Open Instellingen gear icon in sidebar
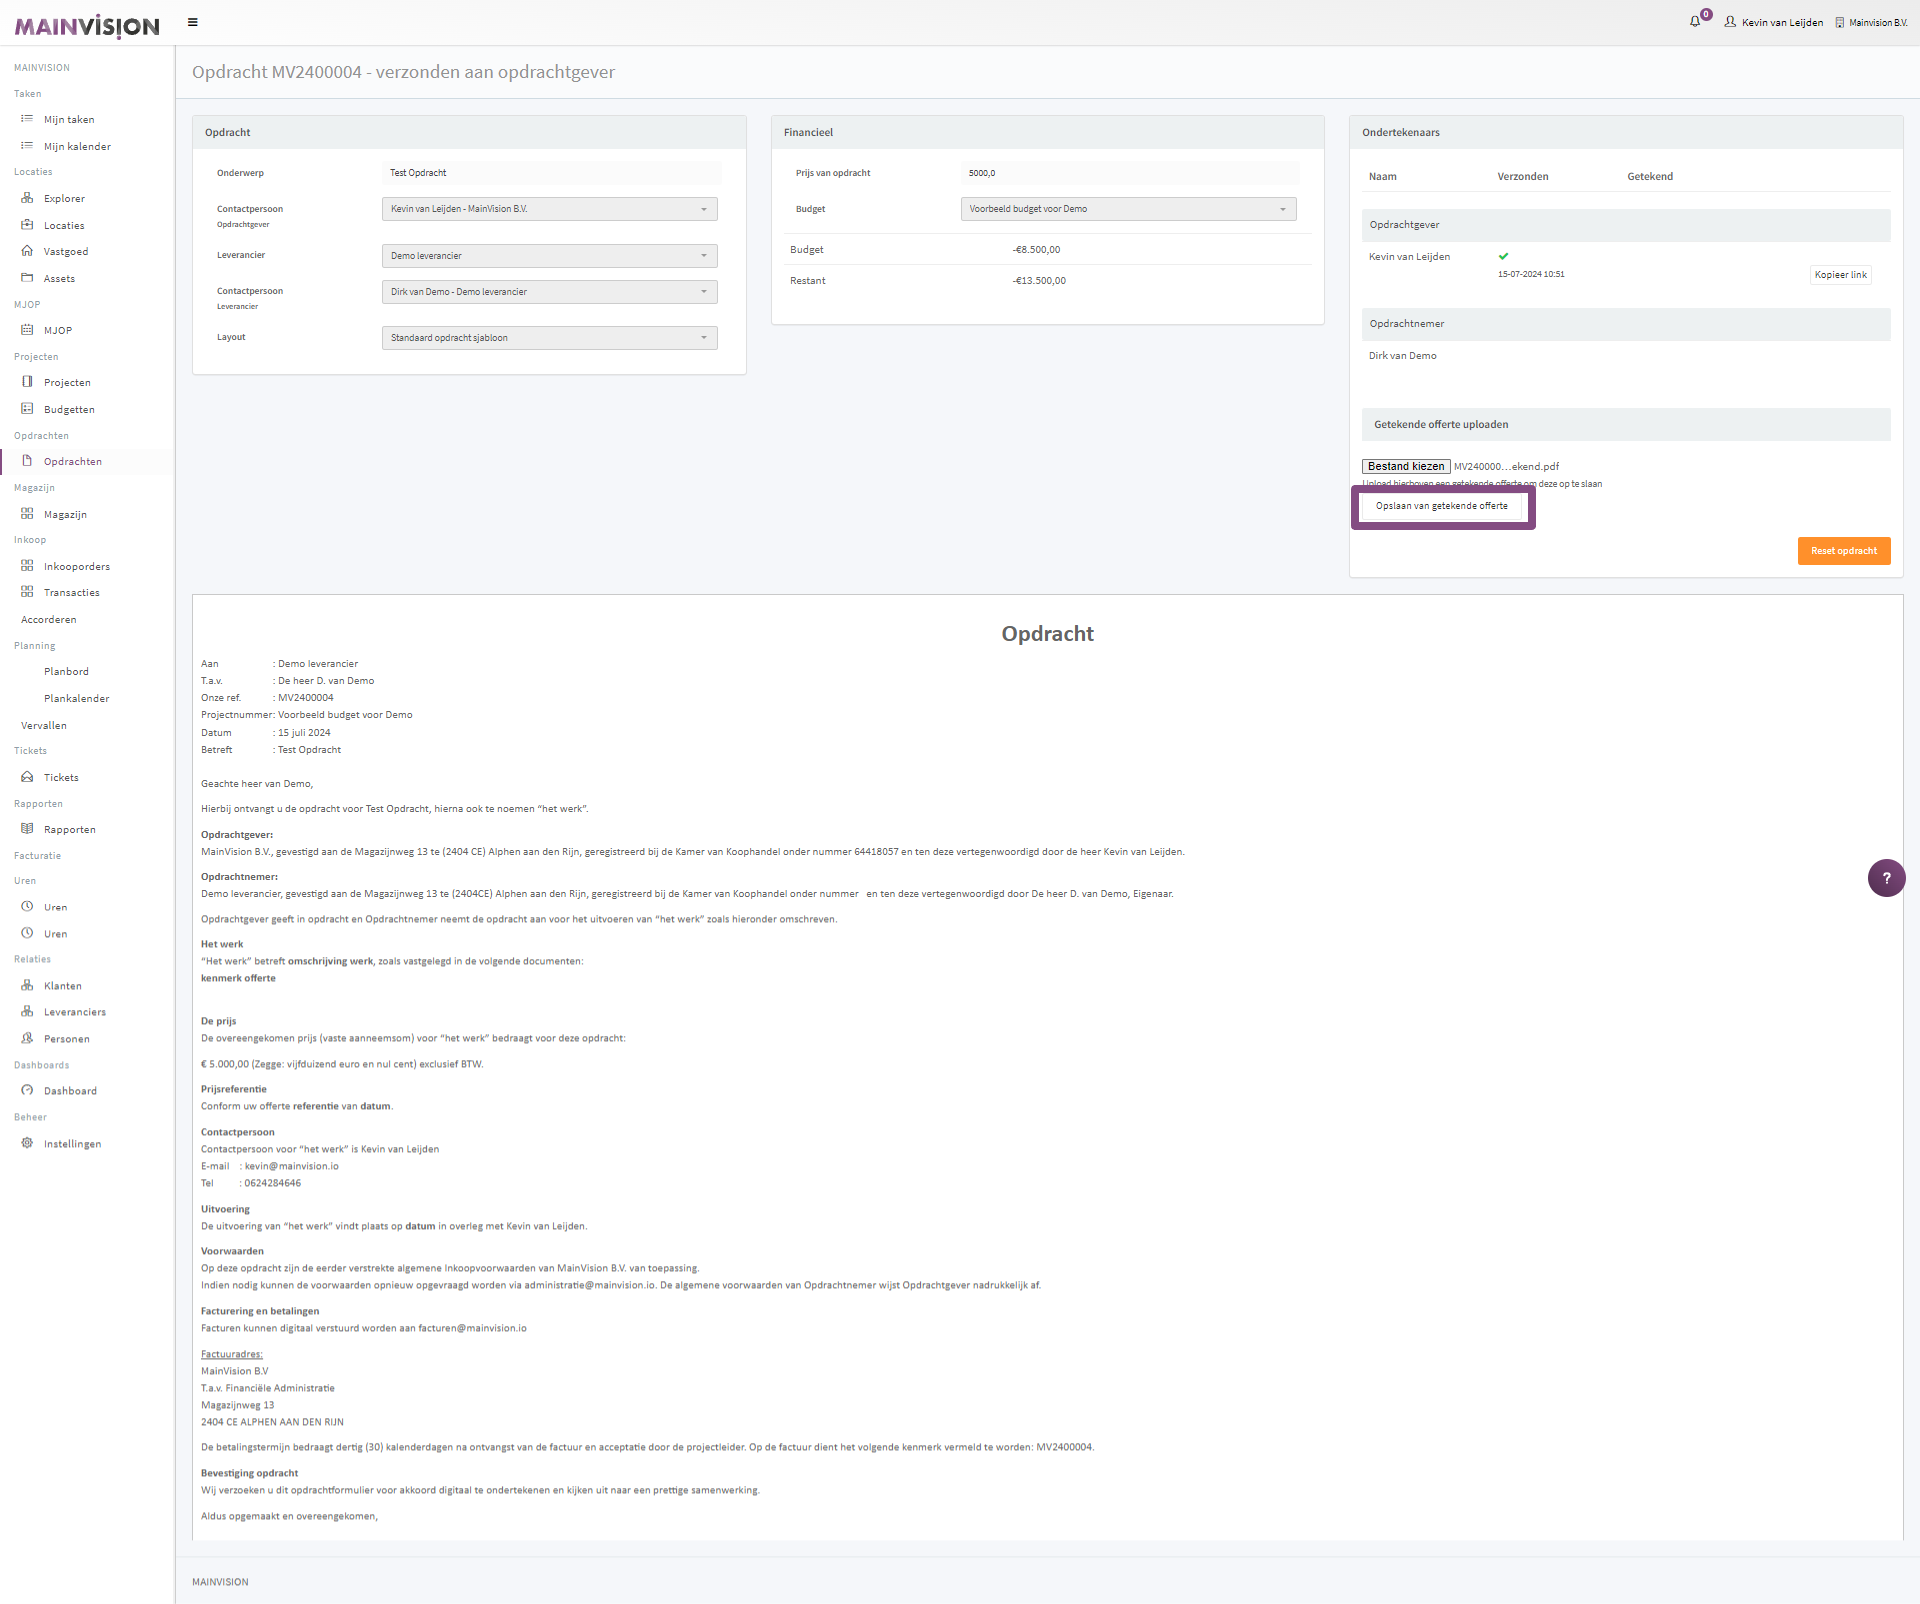The image size is (1920, 1604). (27, 1143)
